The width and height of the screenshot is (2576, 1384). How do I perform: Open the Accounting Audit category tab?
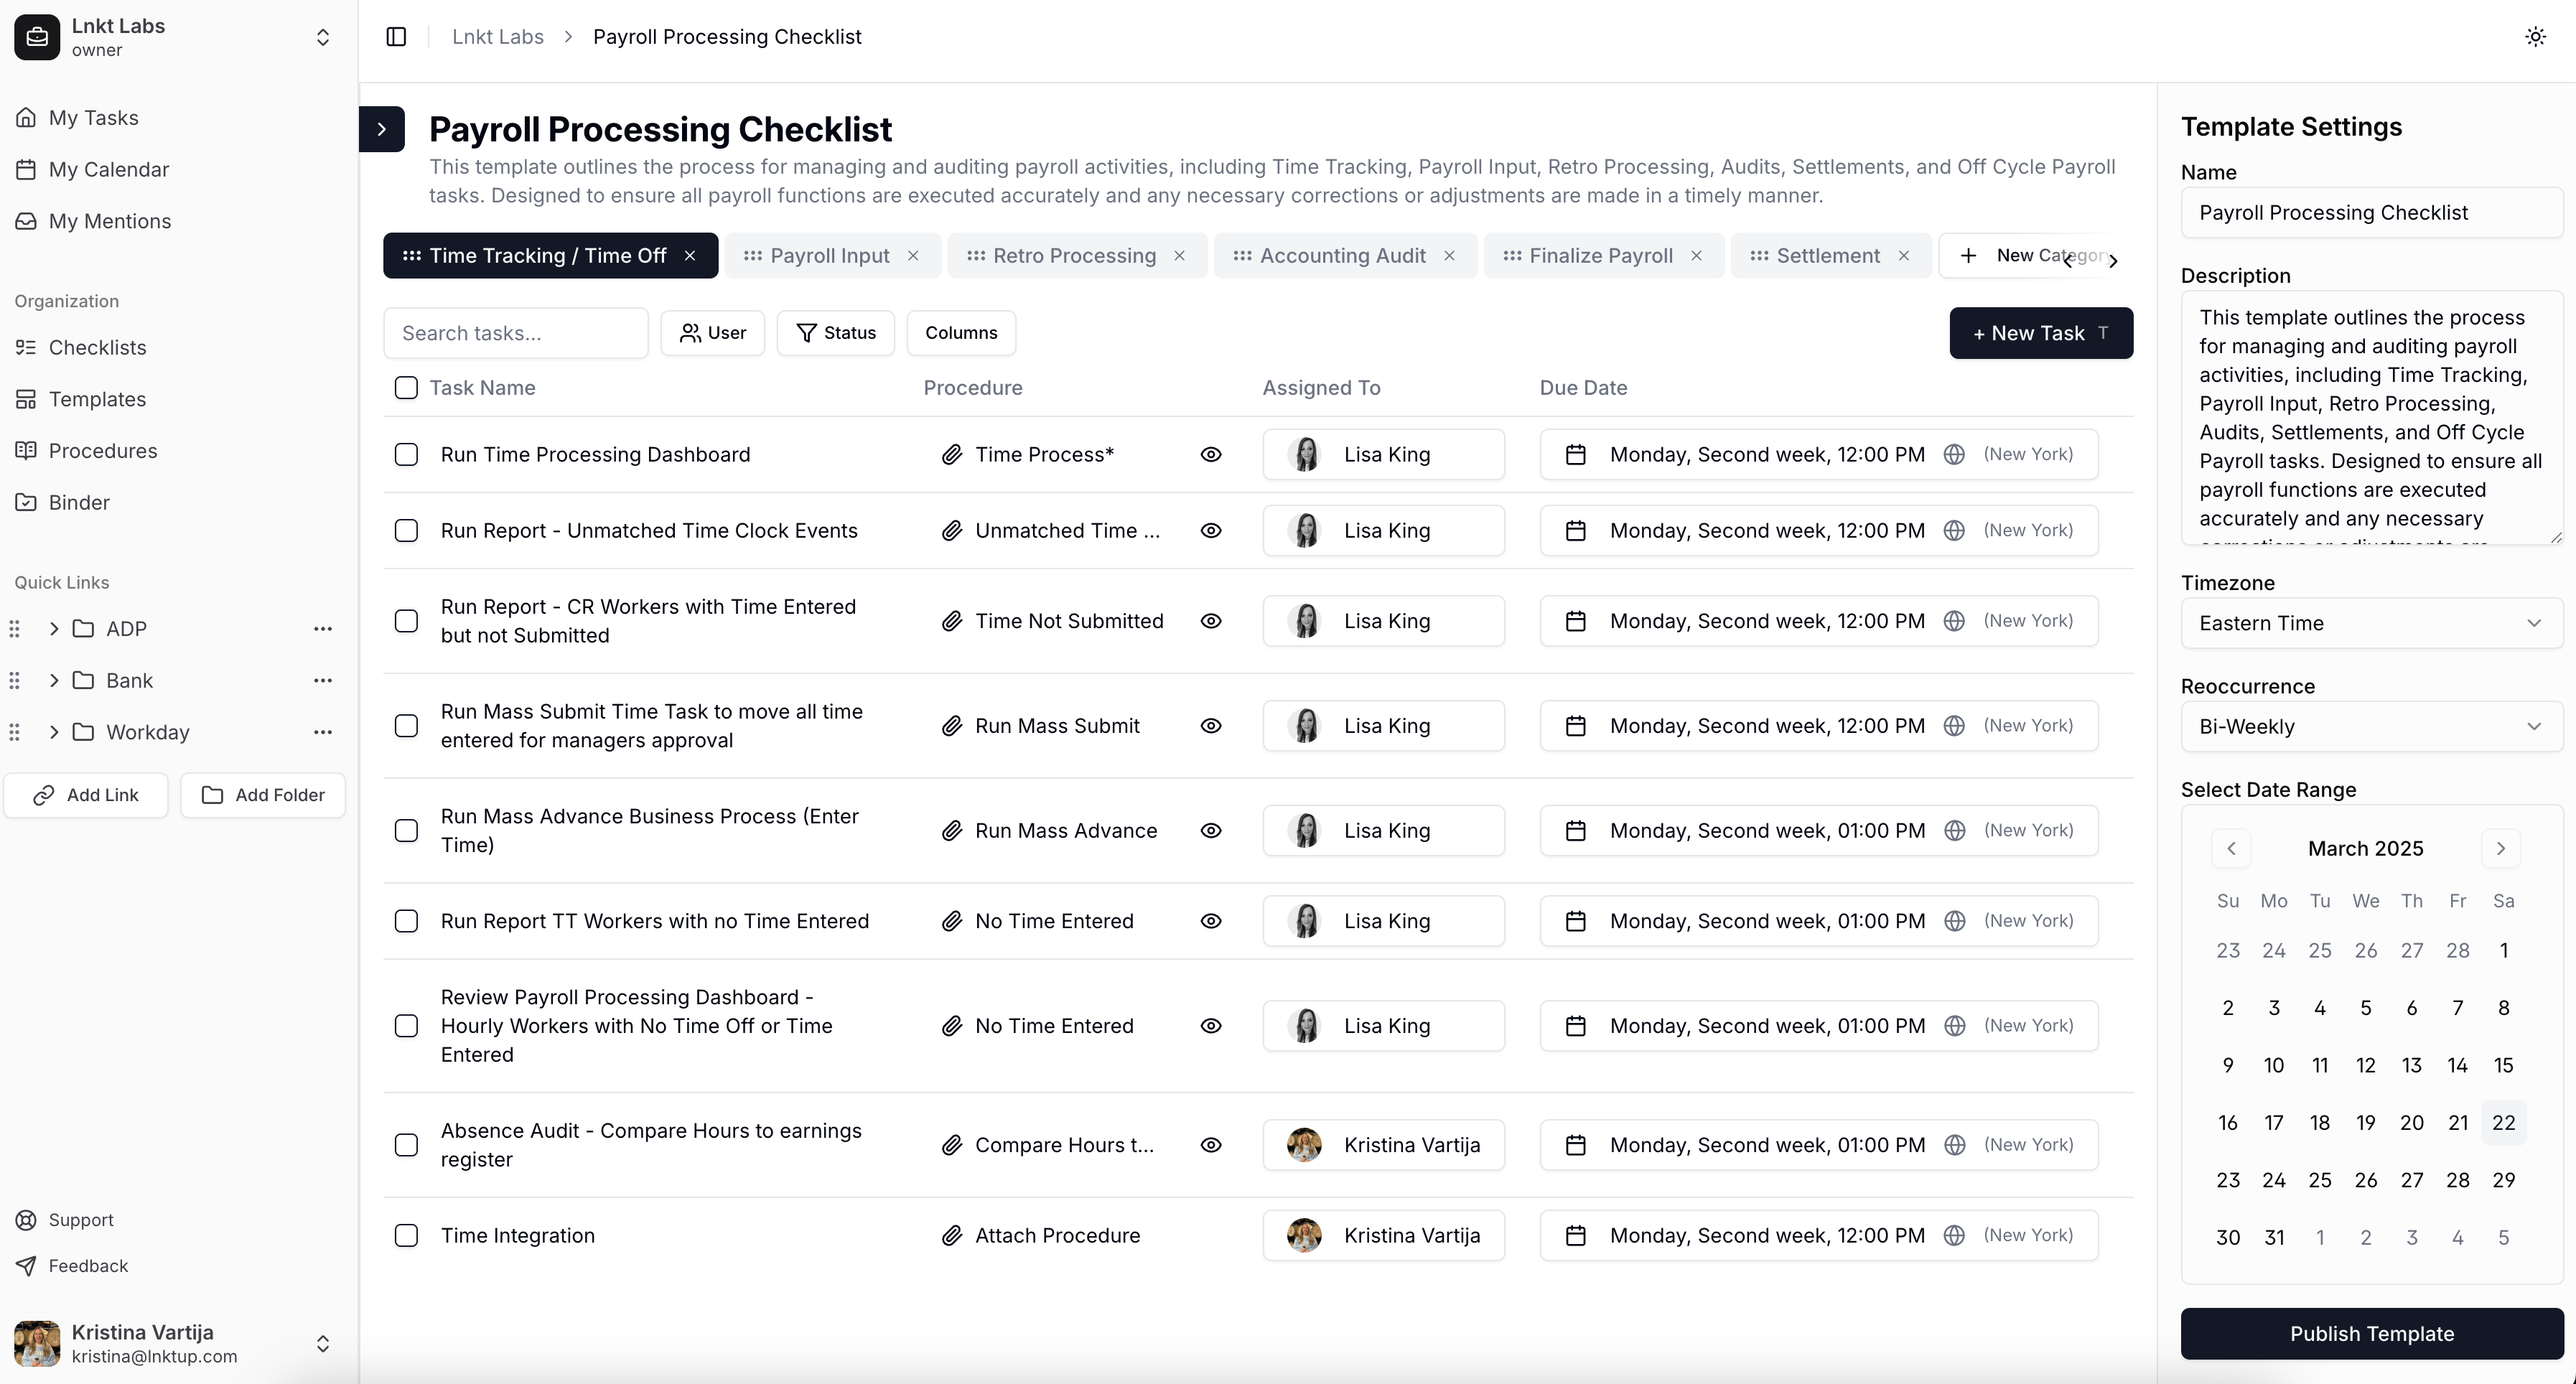[x=1341, y=256]
